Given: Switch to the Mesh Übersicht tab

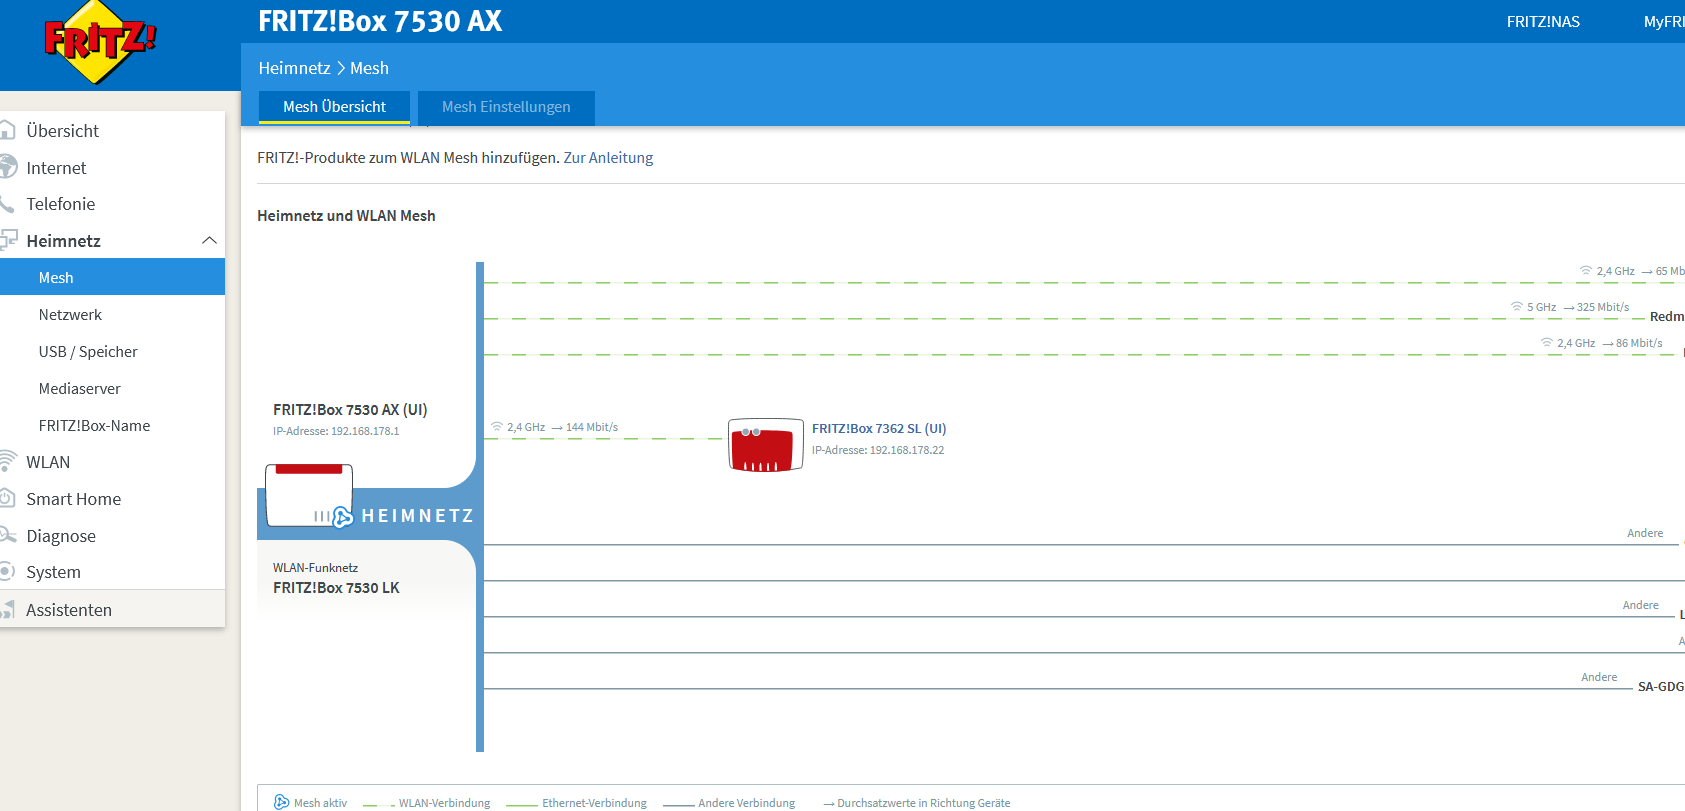Looking at the screenshot, I should click(x=334, y=107).
